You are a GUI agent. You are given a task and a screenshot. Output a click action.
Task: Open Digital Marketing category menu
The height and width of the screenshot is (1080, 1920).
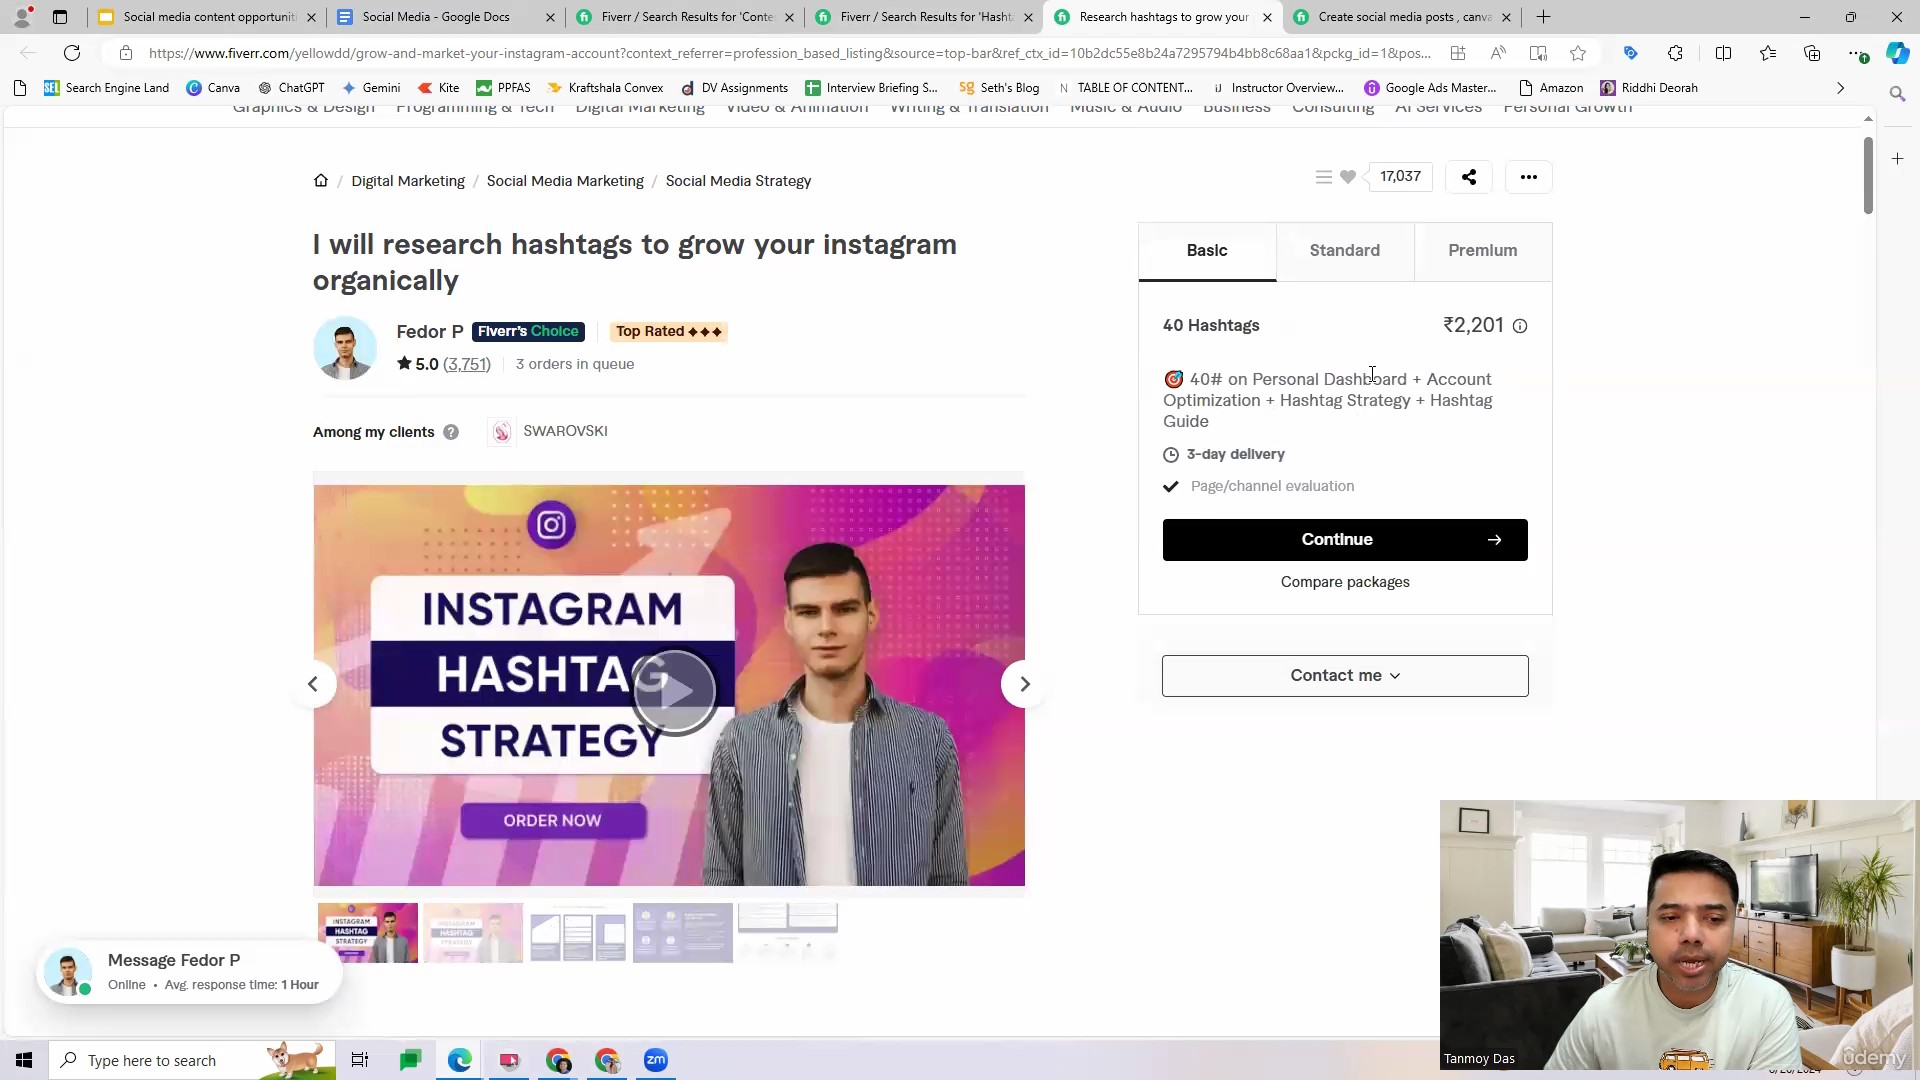(x=640, y=107)
